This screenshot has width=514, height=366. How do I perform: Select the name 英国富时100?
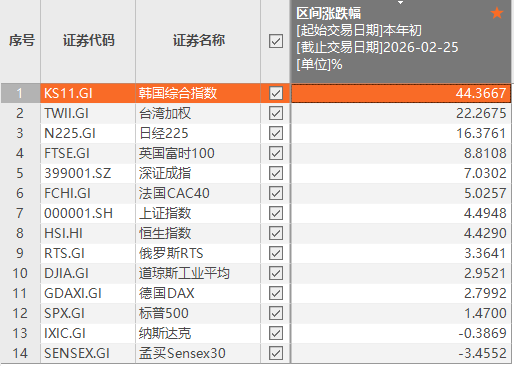tap(177, 153)
